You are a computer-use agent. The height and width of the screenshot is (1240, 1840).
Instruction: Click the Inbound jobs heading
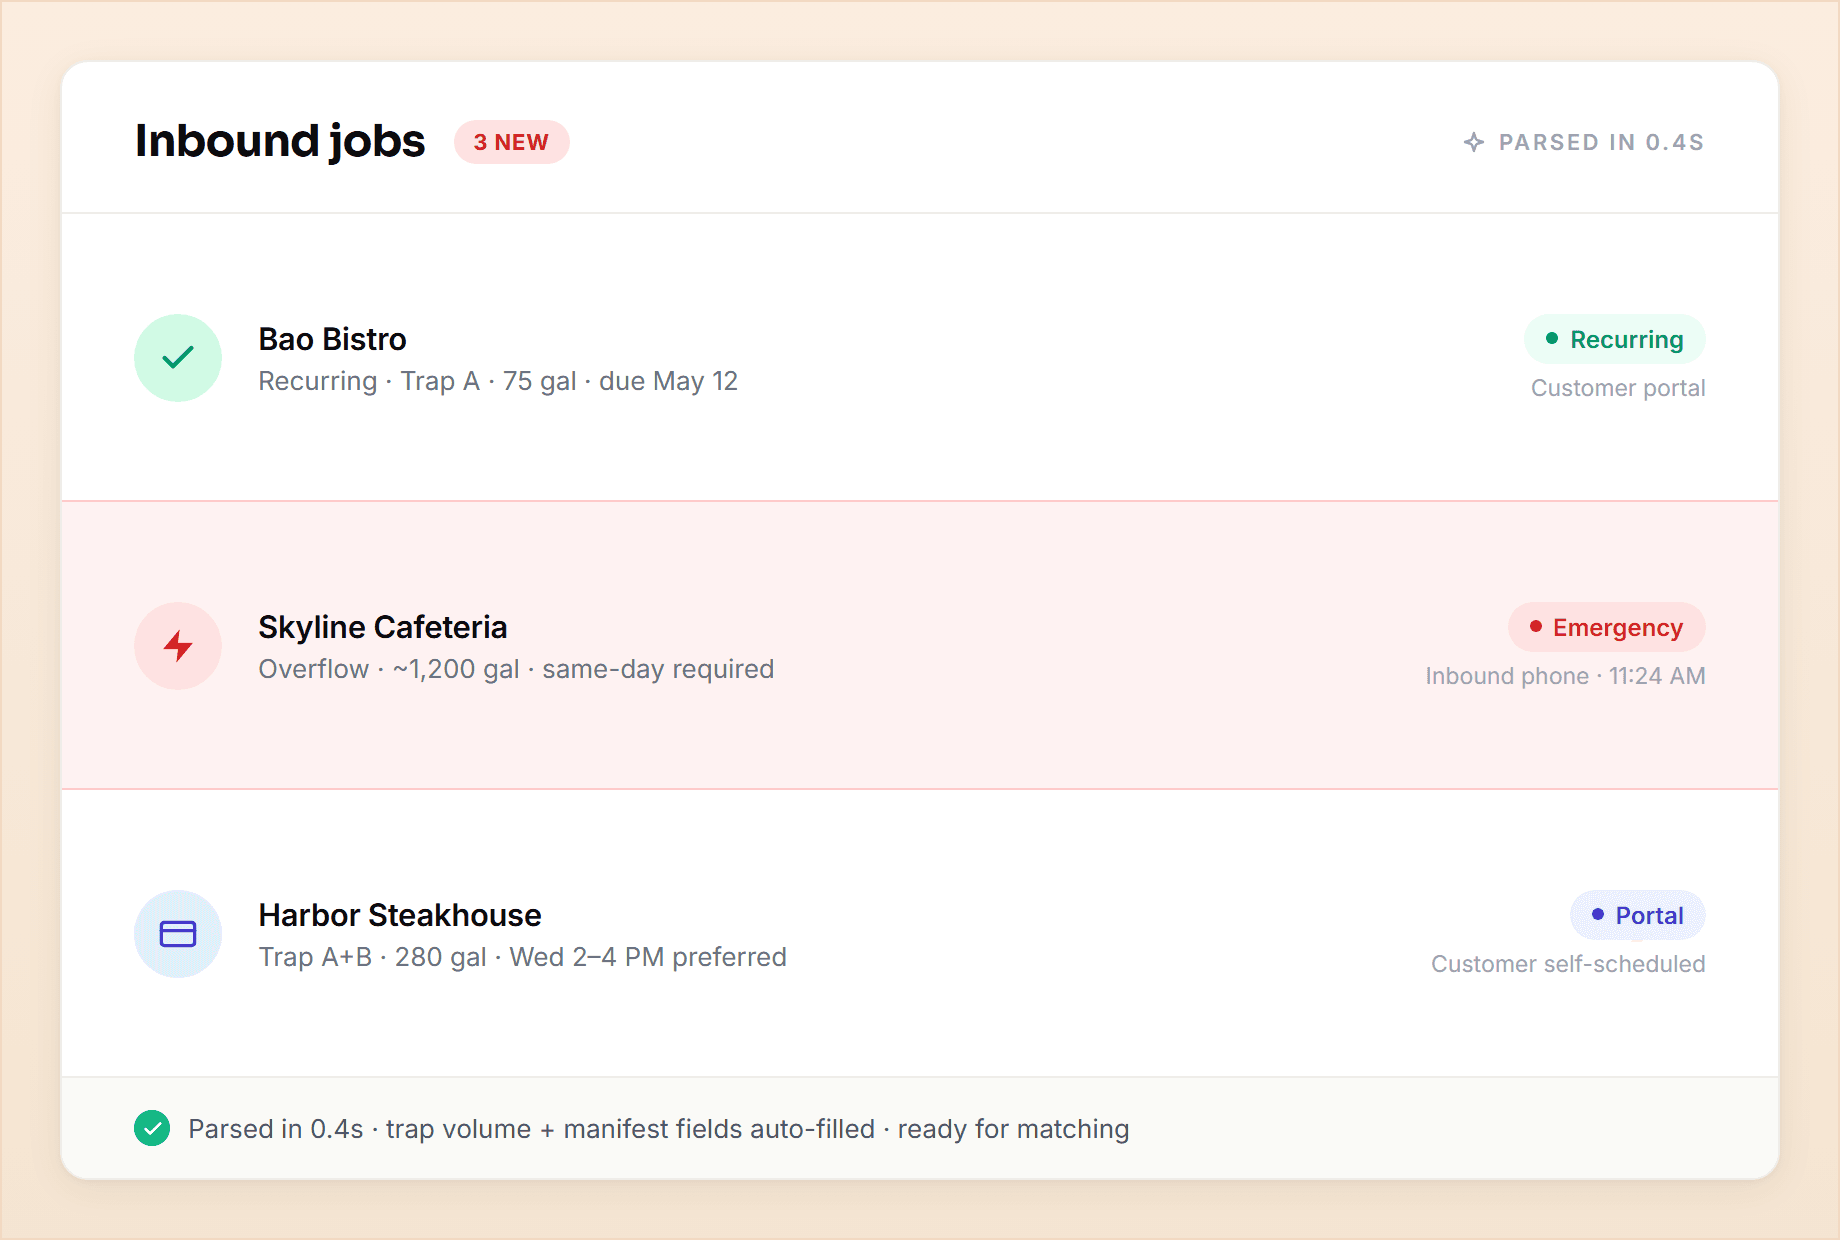click(x=280, y=141)
